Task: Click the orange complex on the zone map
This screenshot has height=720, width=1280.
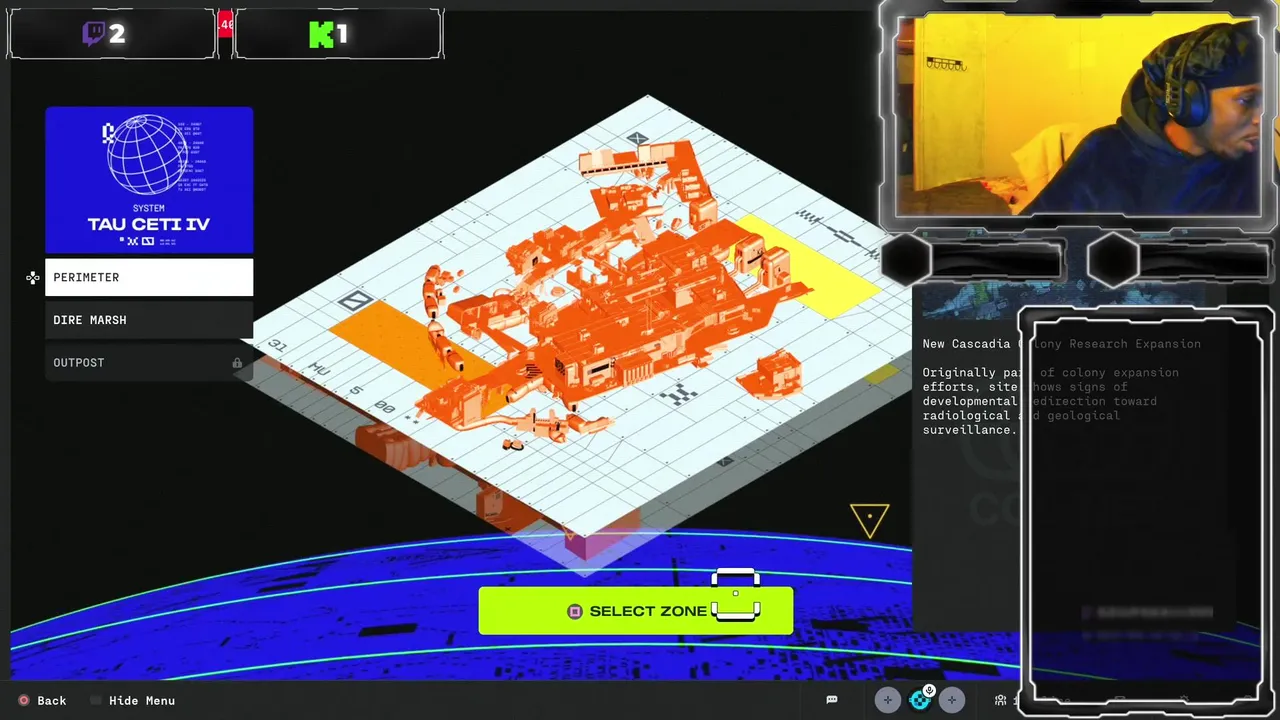Action: point(620,300)
